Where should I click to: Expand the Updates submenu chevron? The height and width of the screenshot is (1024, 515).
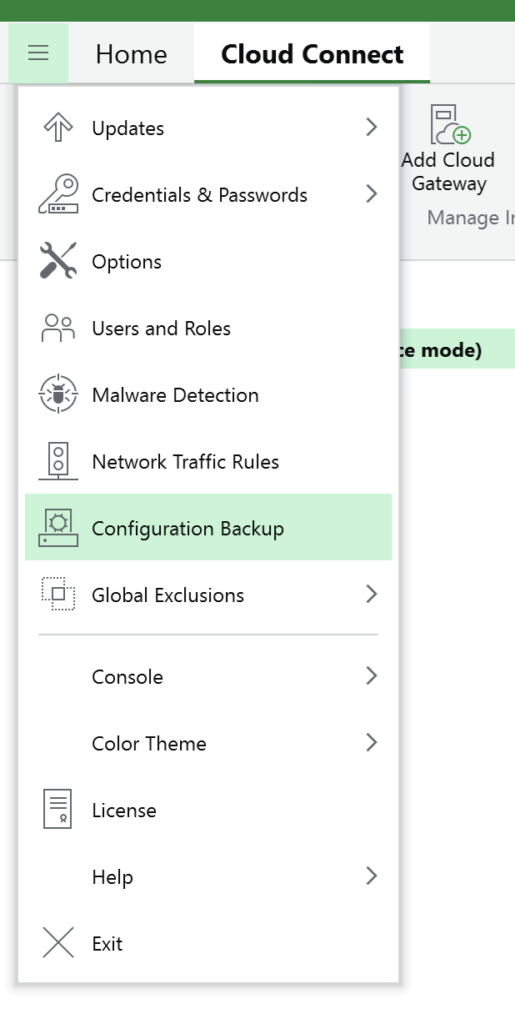[x=371, y=127]
